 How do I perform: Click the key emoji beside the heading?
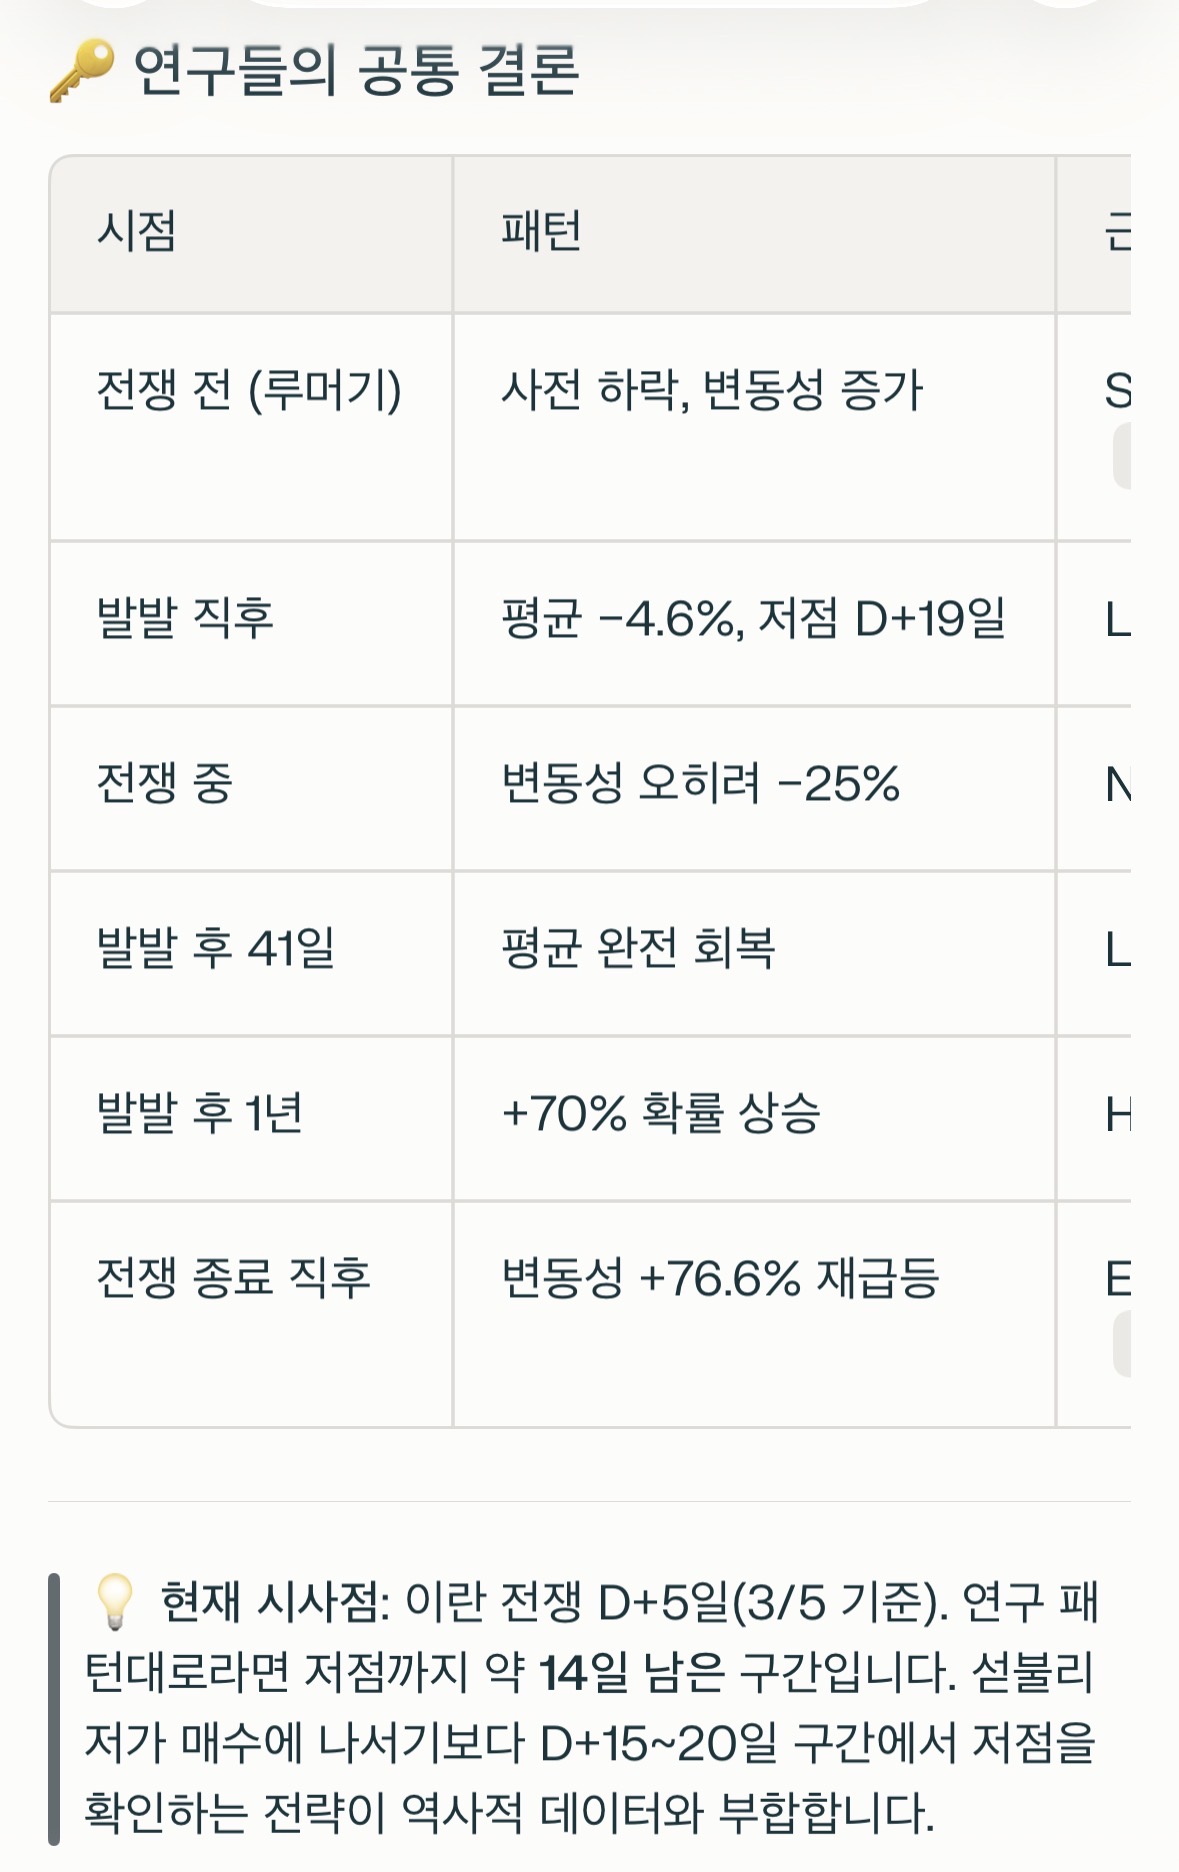[81, 73]
